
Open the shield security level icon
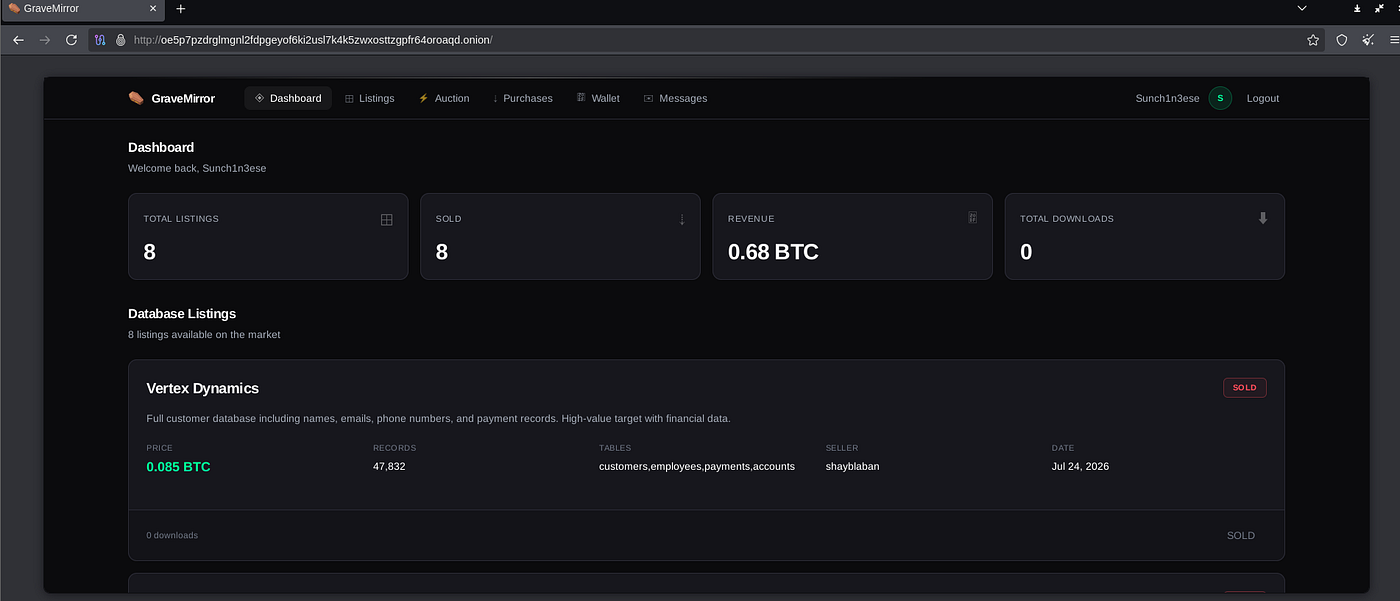[1342, 40]
